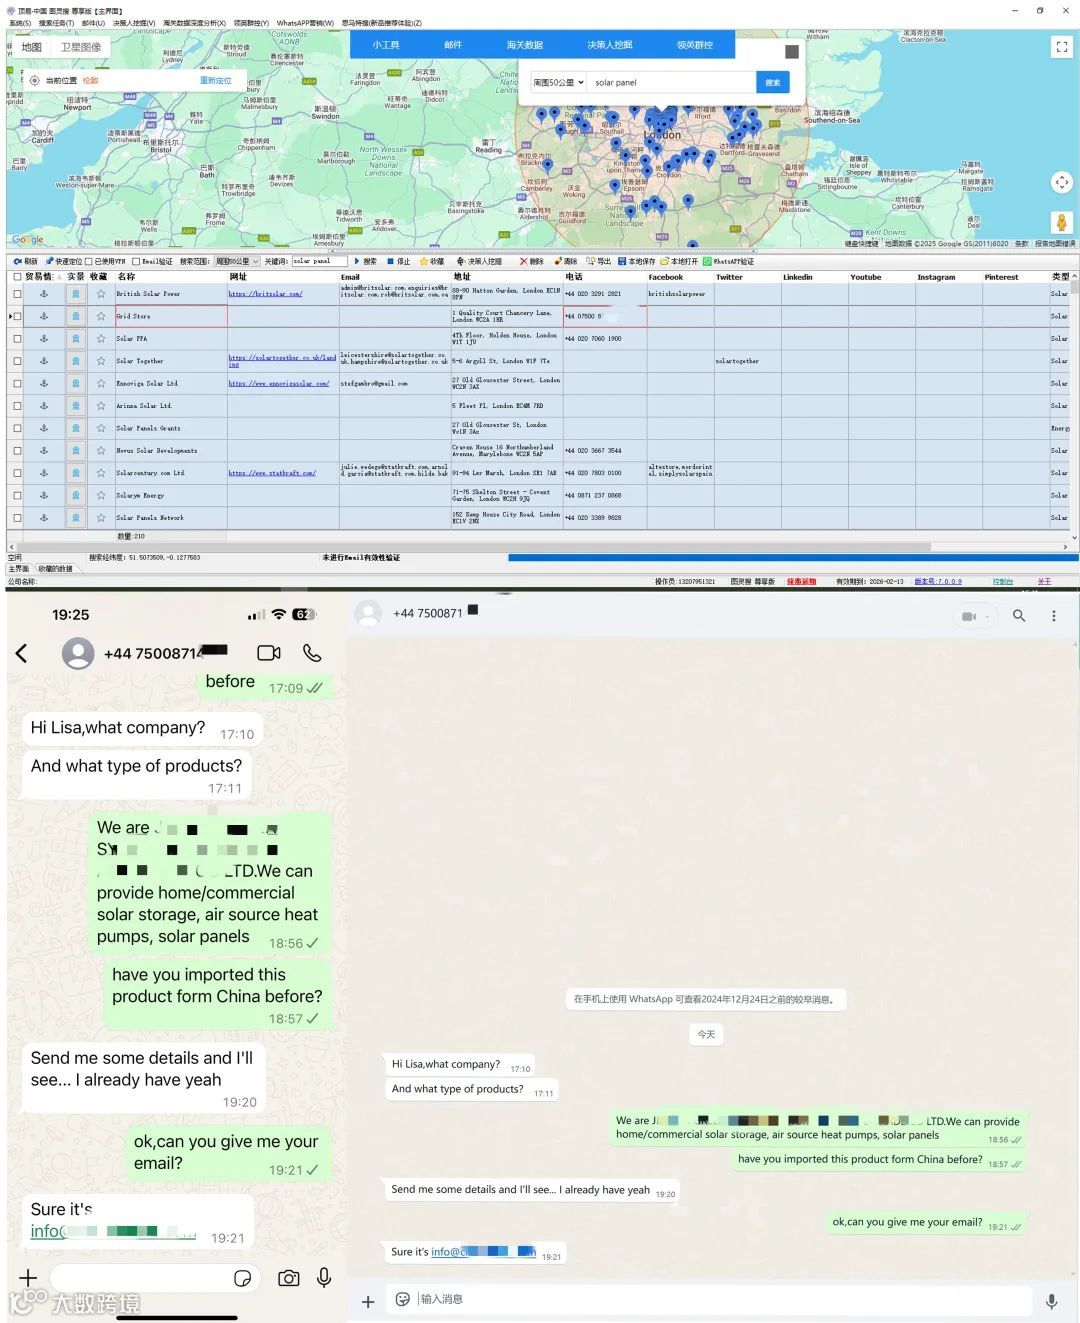
Task: Toggle the Email验证 checkbox
Action: click(137, 261)
